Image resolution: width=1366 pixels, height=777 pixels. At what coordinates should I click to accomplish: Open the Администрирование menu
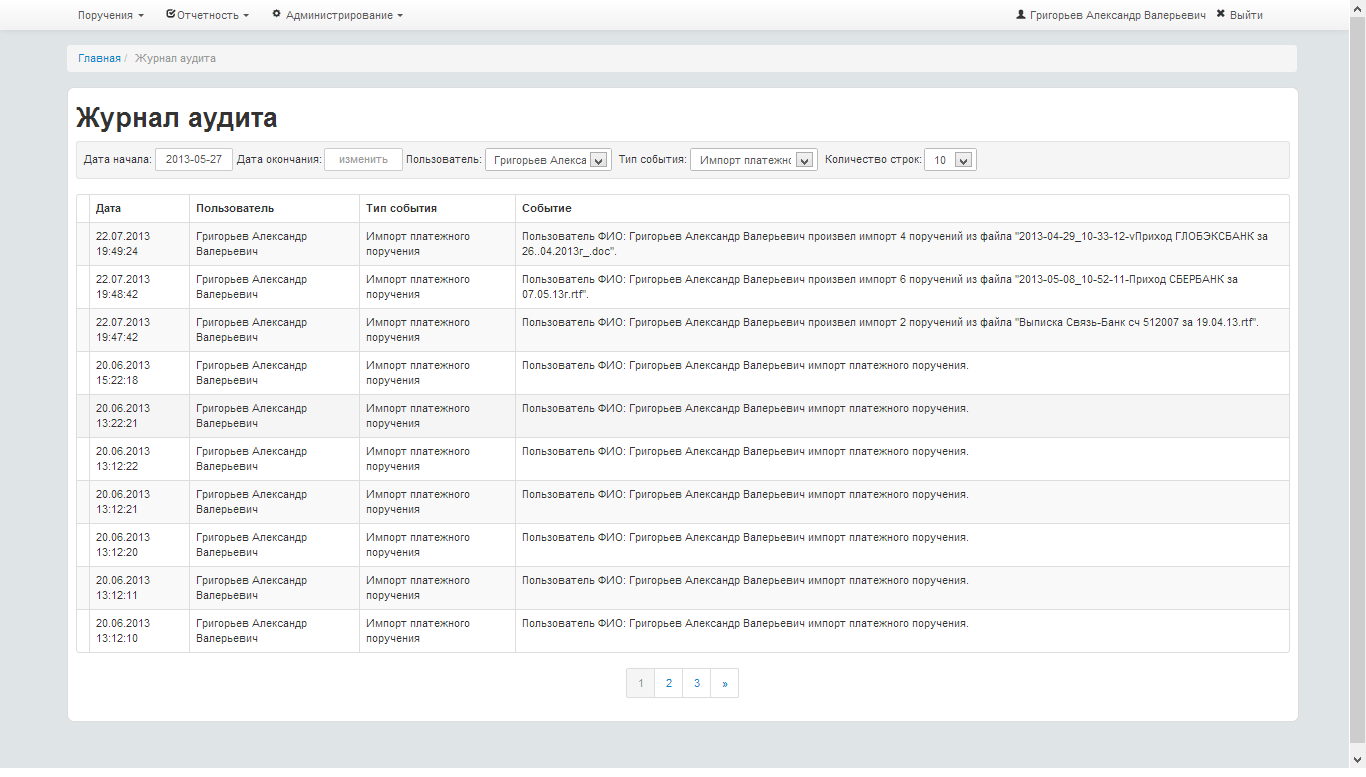338,15
